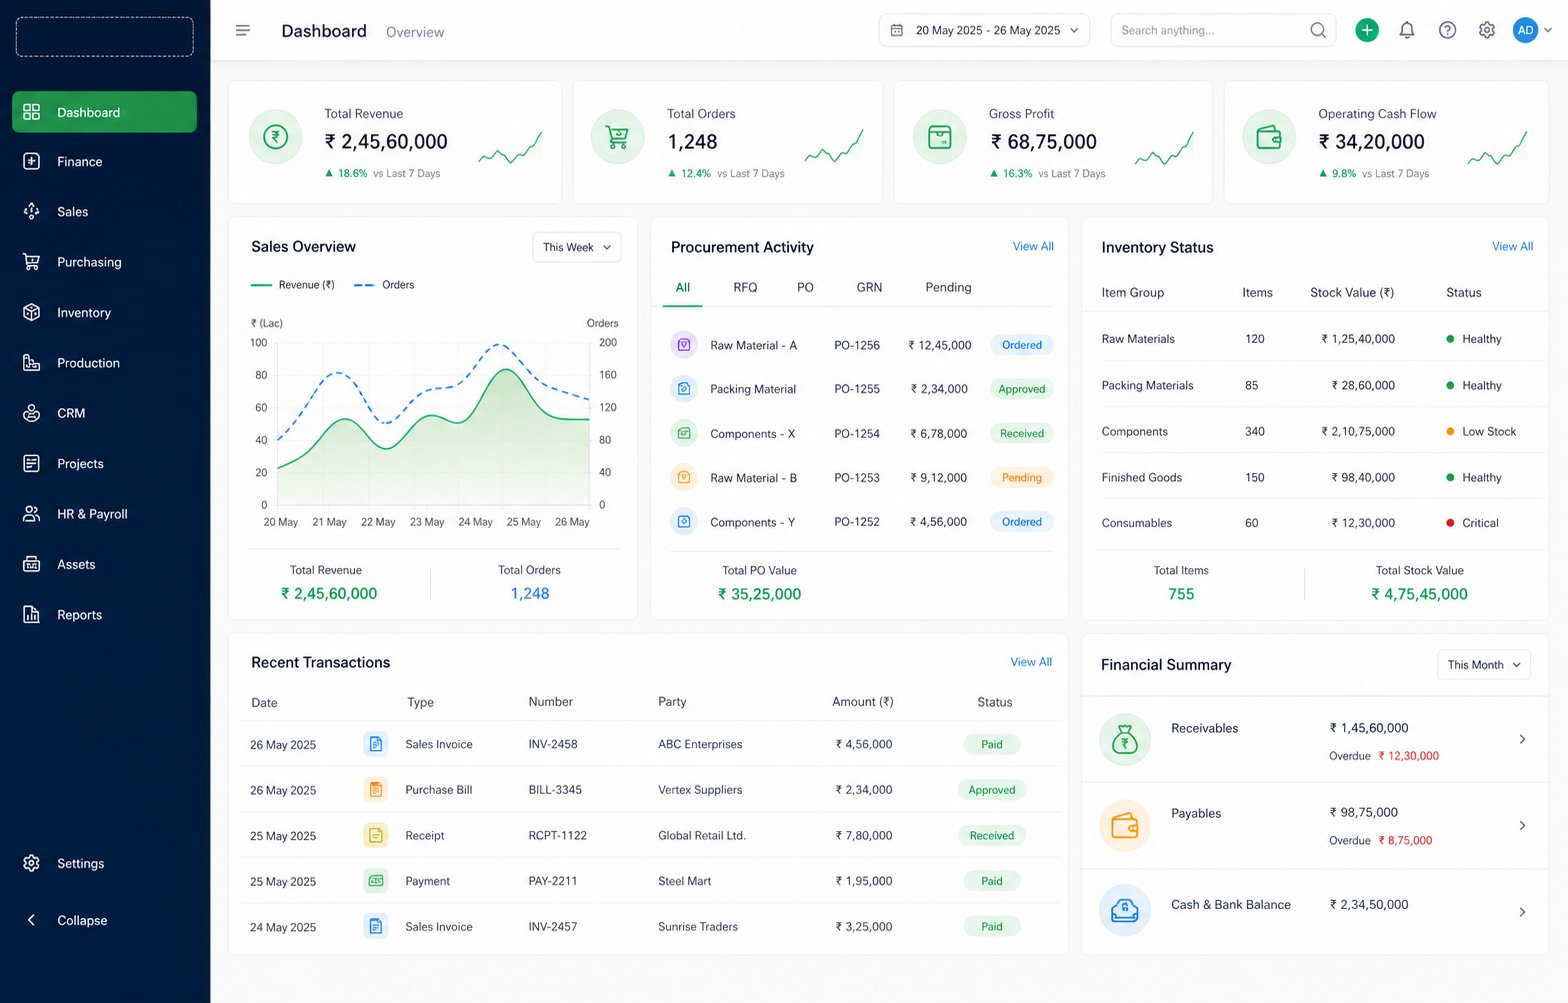Click the green add plus icon
Image resolution: width=1568 pixels, height=1003 pixels.
click(1366, 30)
